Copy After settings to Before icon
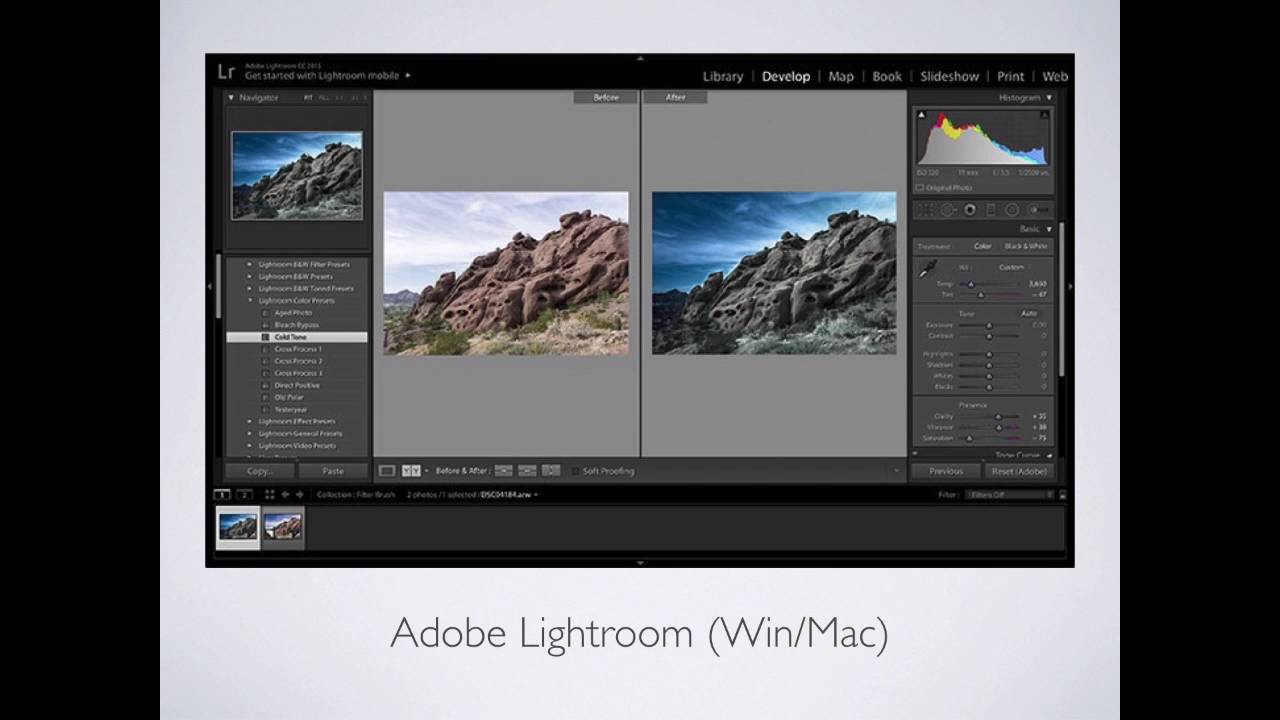1280x720 pixels. tap(527, 471)
